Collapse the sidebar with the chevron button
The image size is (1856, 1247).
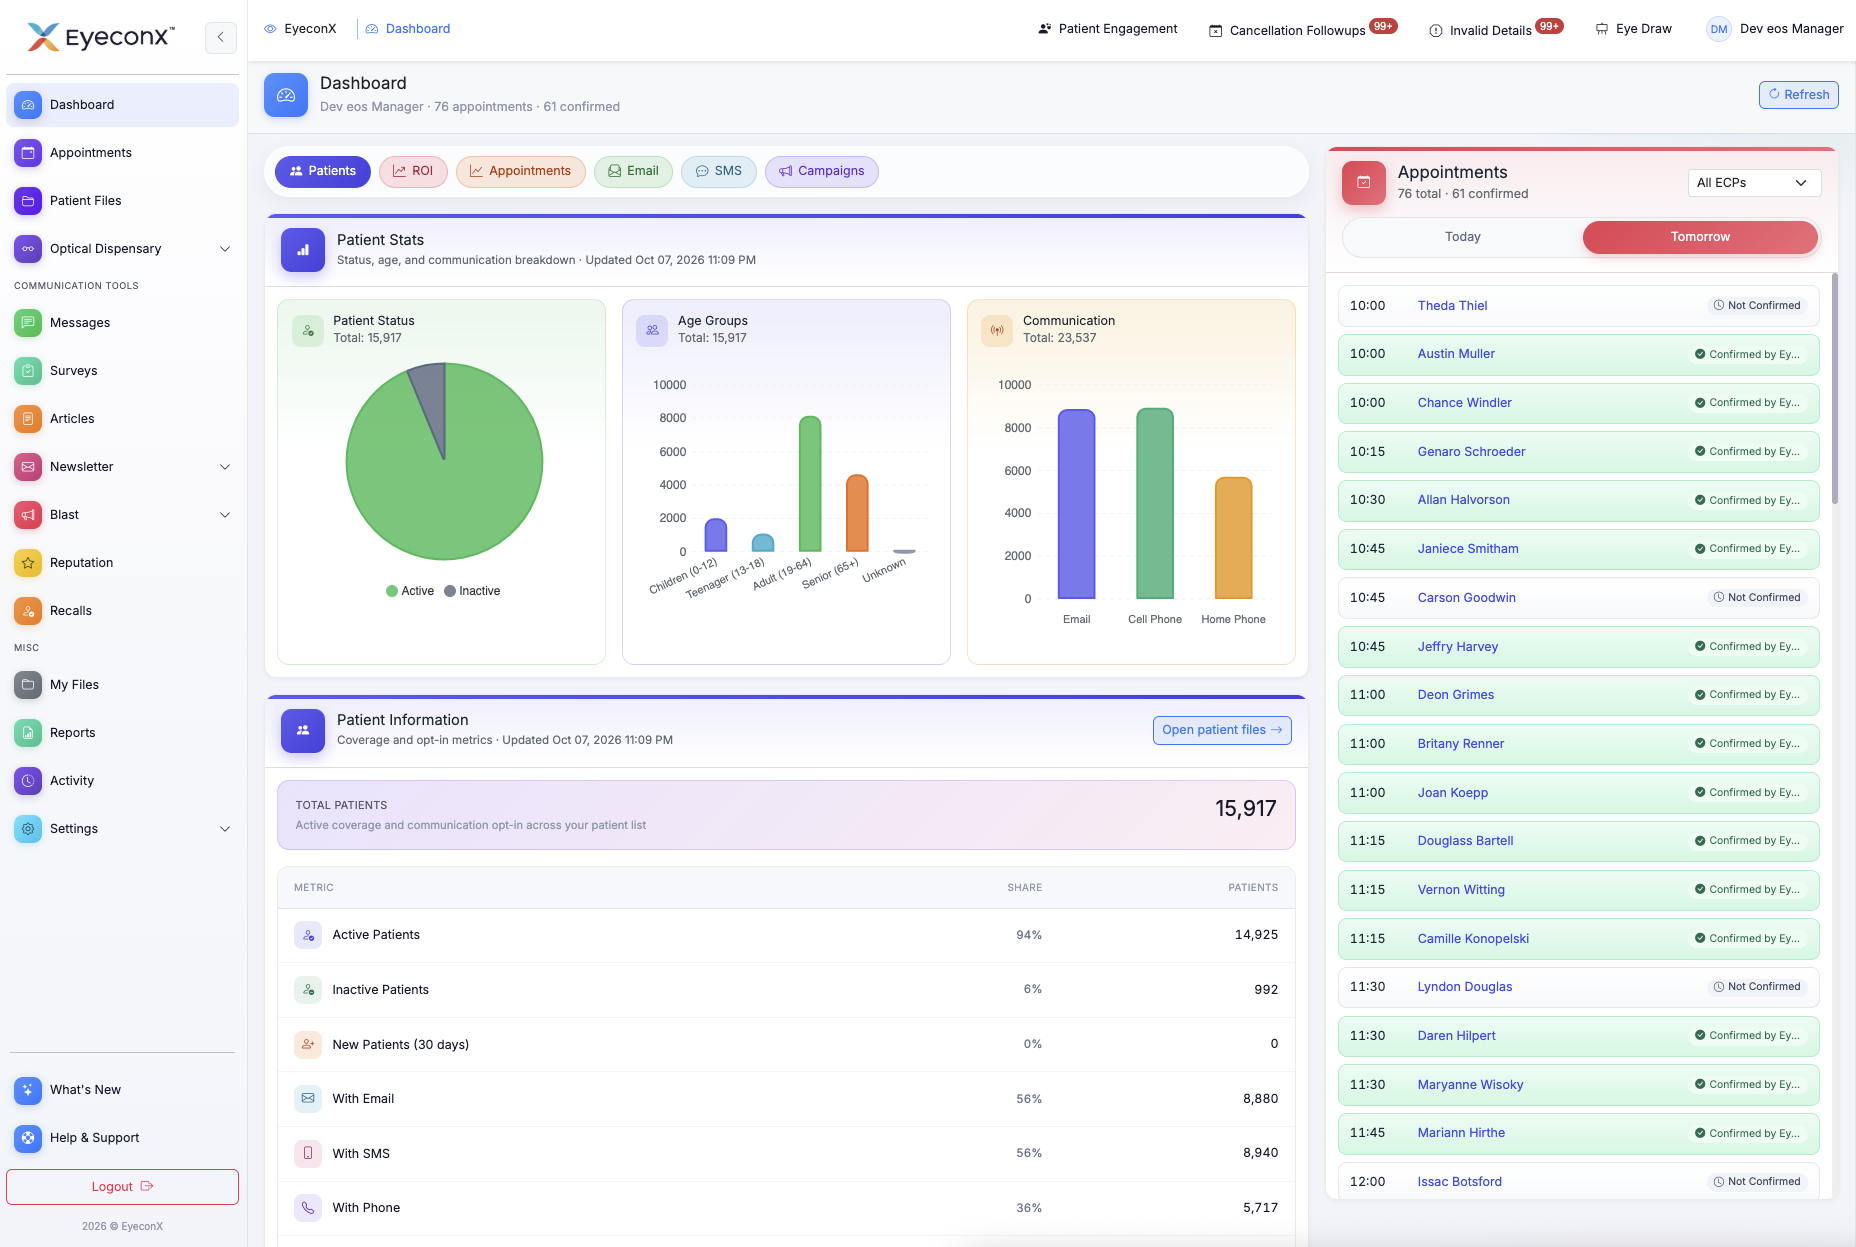point(220,37)
